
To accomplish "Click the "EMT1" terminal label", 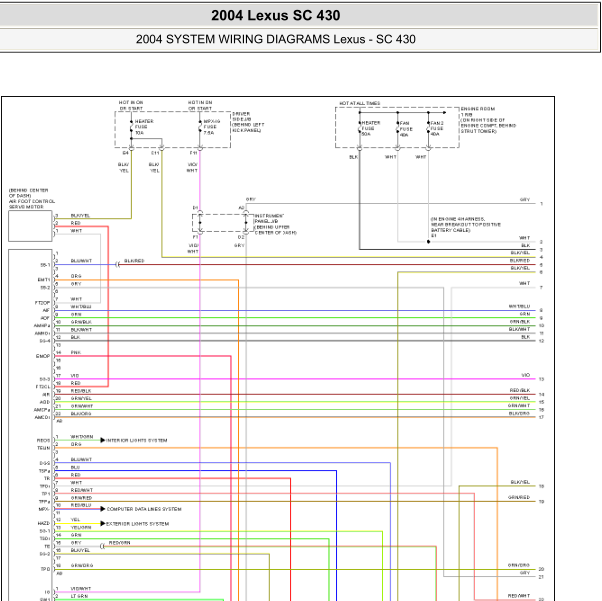I will coord(44,280).
